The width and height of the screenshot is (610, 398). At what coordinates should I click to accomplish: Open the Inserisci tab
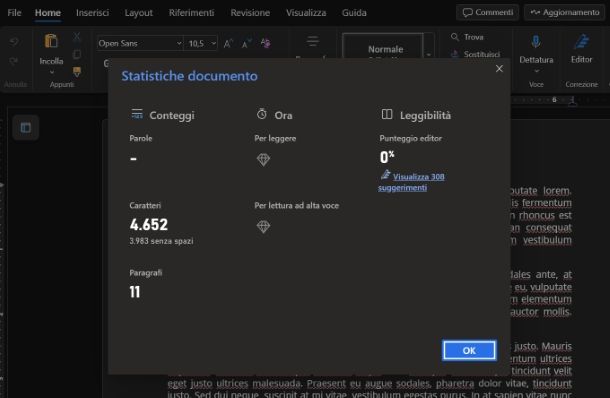point(92,13)
